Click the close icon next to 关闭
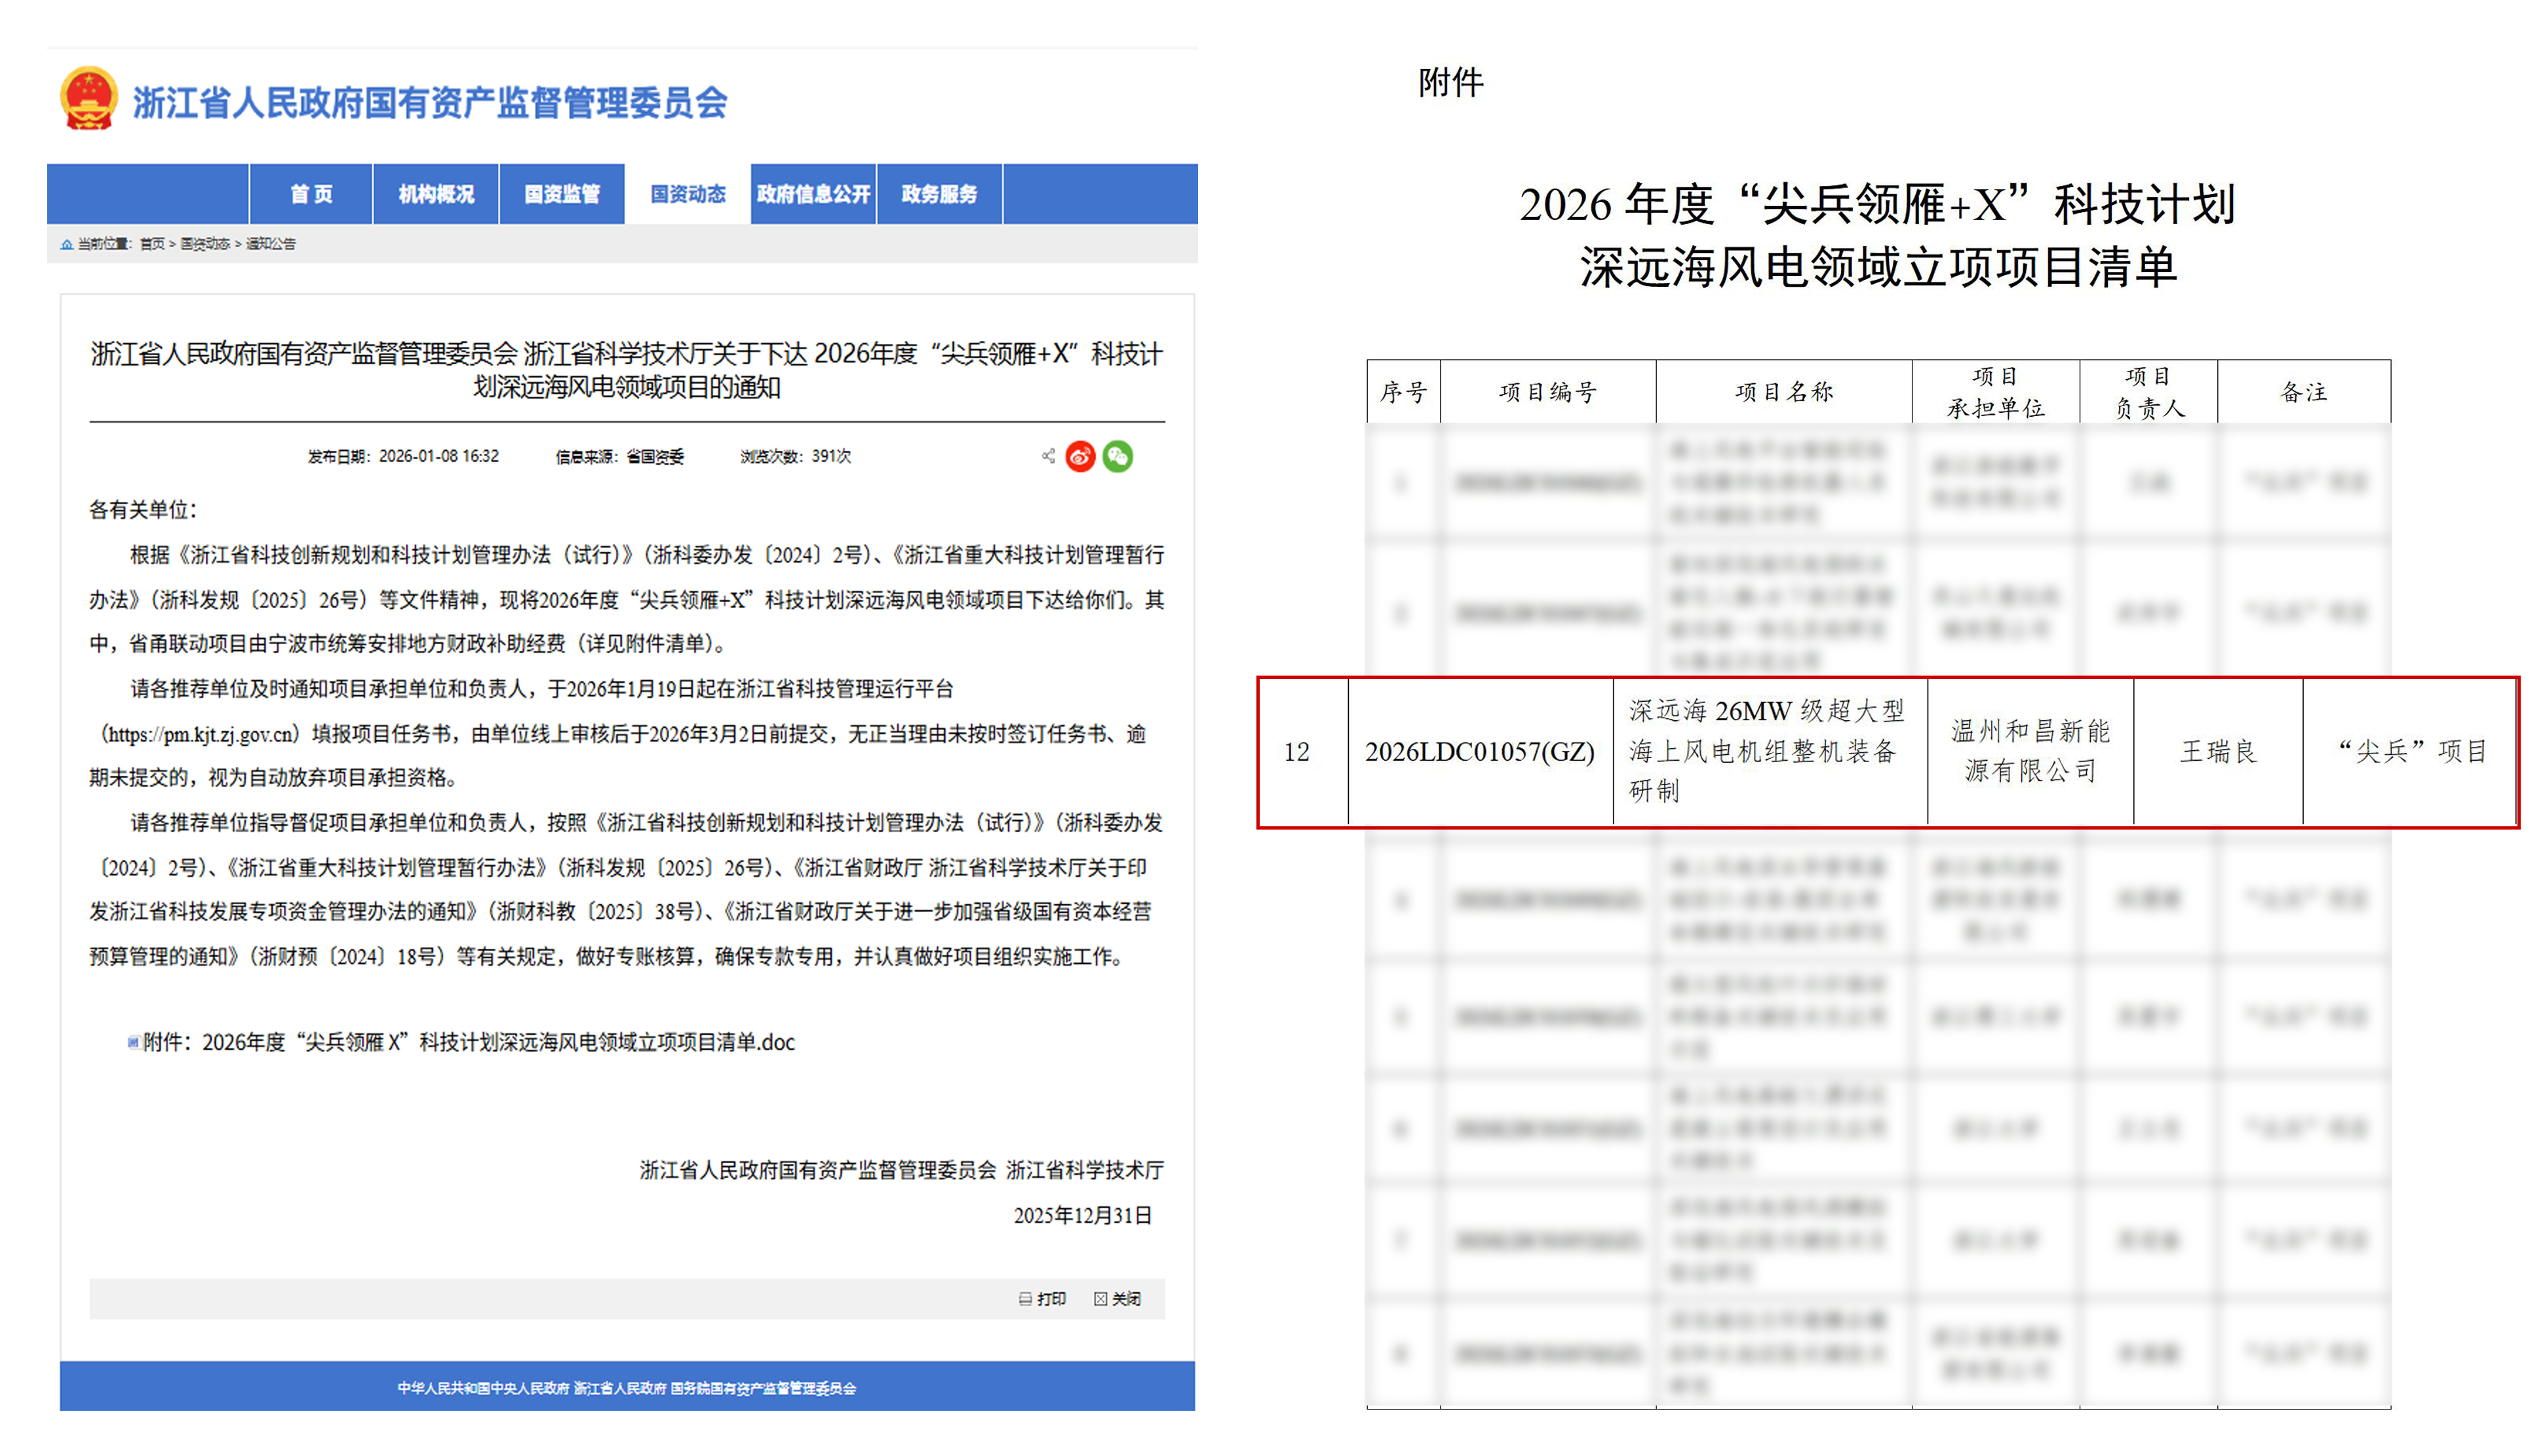 pos(1100,1298)
